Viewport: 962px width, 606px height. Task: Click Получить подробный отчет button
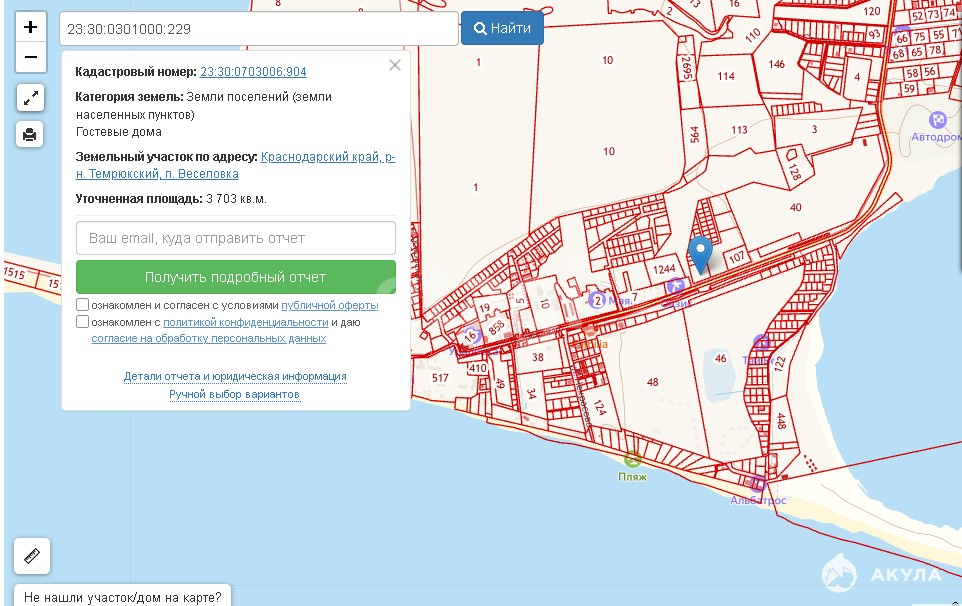(235, 277)
